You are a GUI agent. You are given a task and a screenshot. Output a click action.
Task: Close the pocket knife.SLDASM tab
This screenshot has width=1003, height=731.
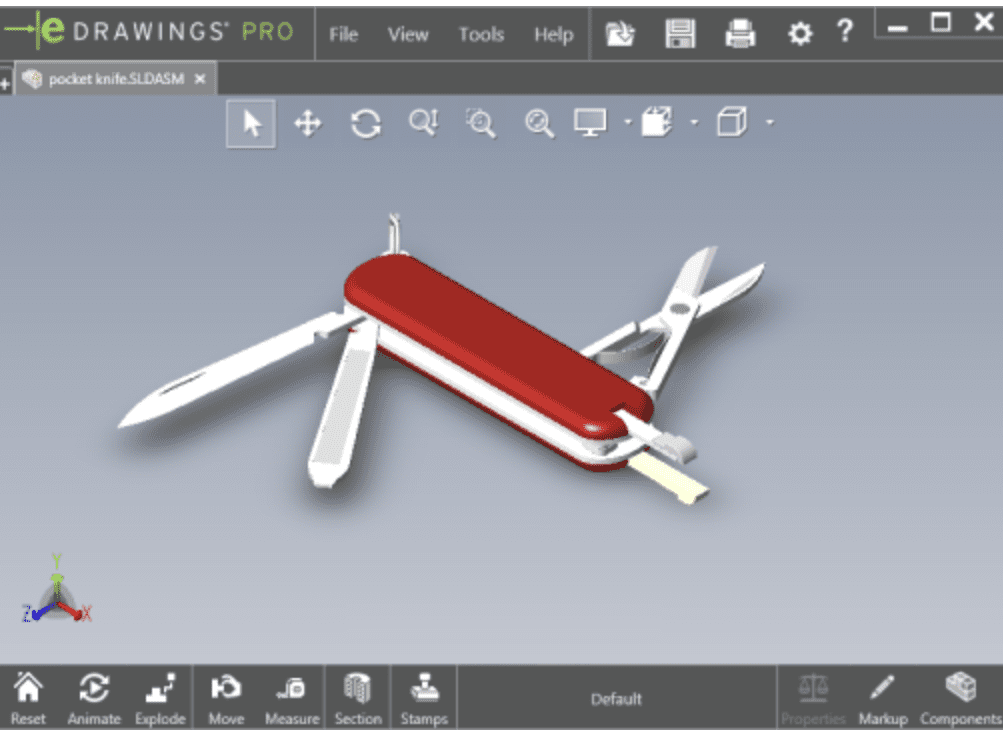tap(200, 79)
